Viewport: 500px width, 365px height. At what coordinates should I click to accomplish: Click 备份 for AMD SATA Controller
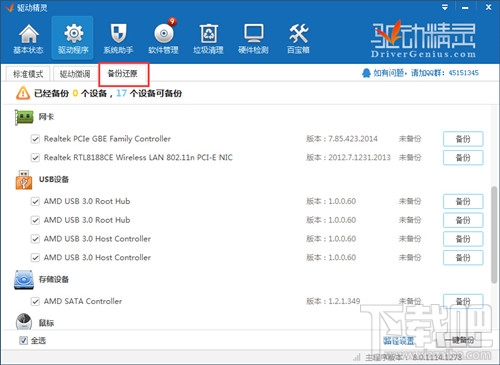463,301
